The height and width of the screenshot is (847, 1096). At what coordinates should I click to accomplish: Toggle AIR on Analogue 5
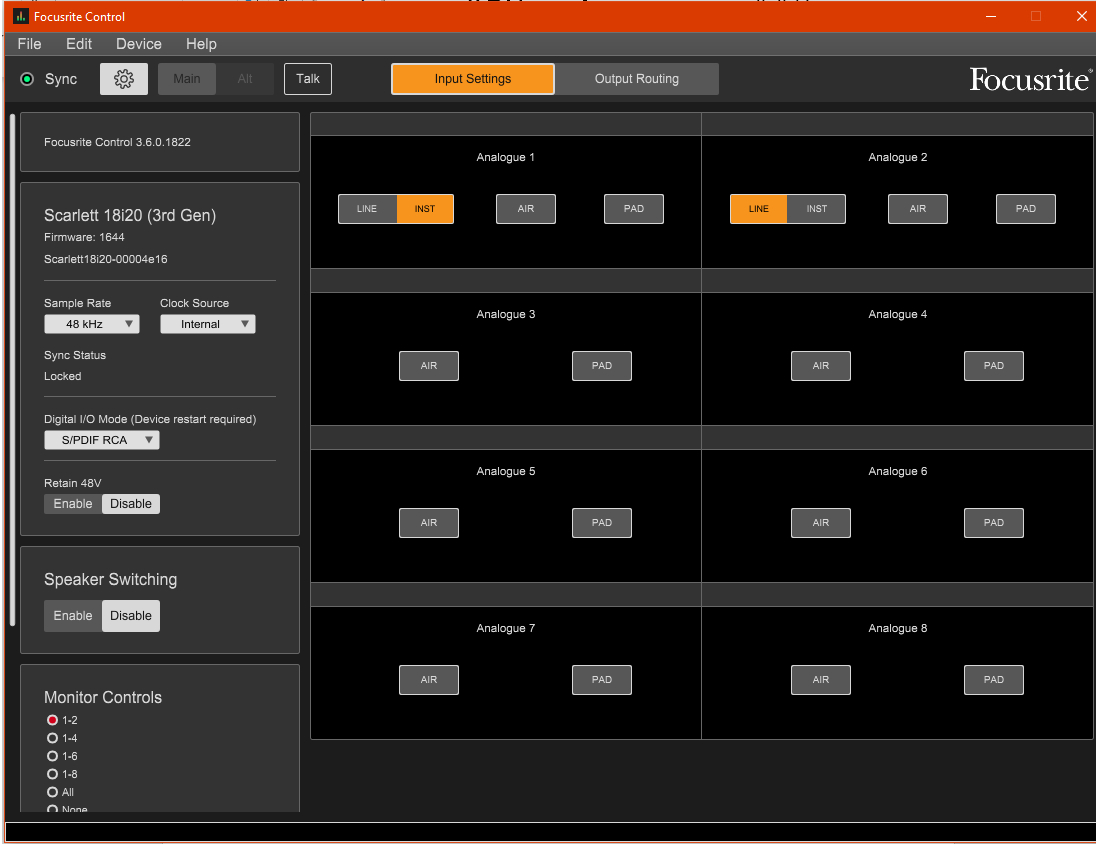(429, 523)
